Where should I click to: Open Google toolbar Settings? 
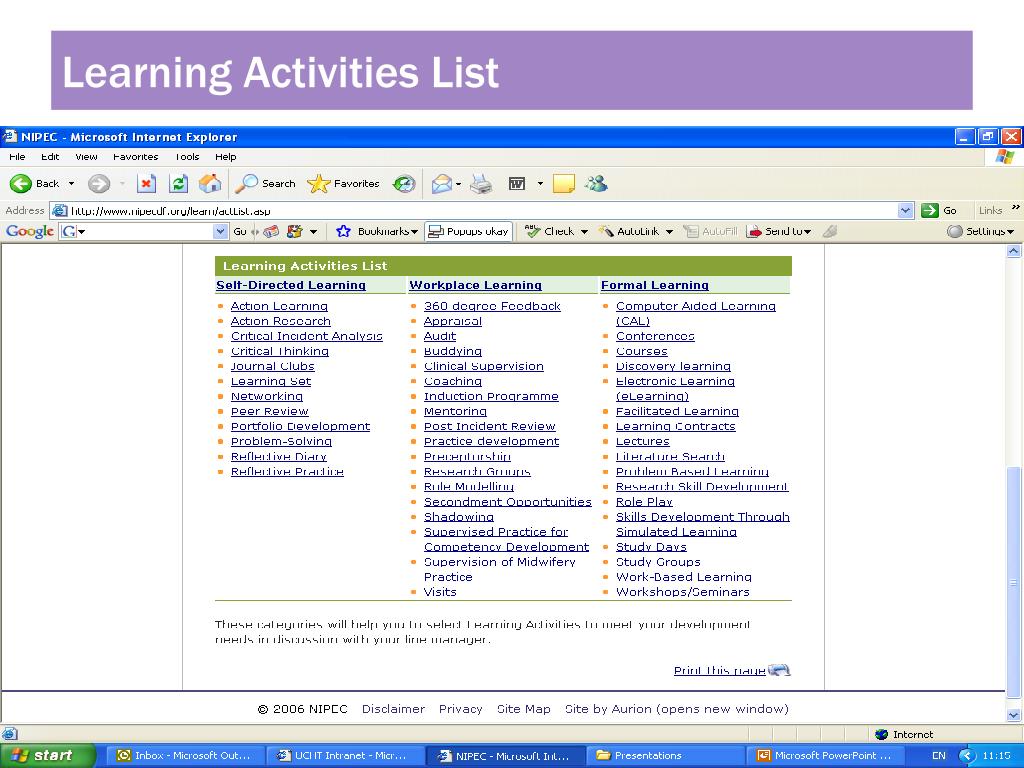pyautogui.click(x=980, y=231)
